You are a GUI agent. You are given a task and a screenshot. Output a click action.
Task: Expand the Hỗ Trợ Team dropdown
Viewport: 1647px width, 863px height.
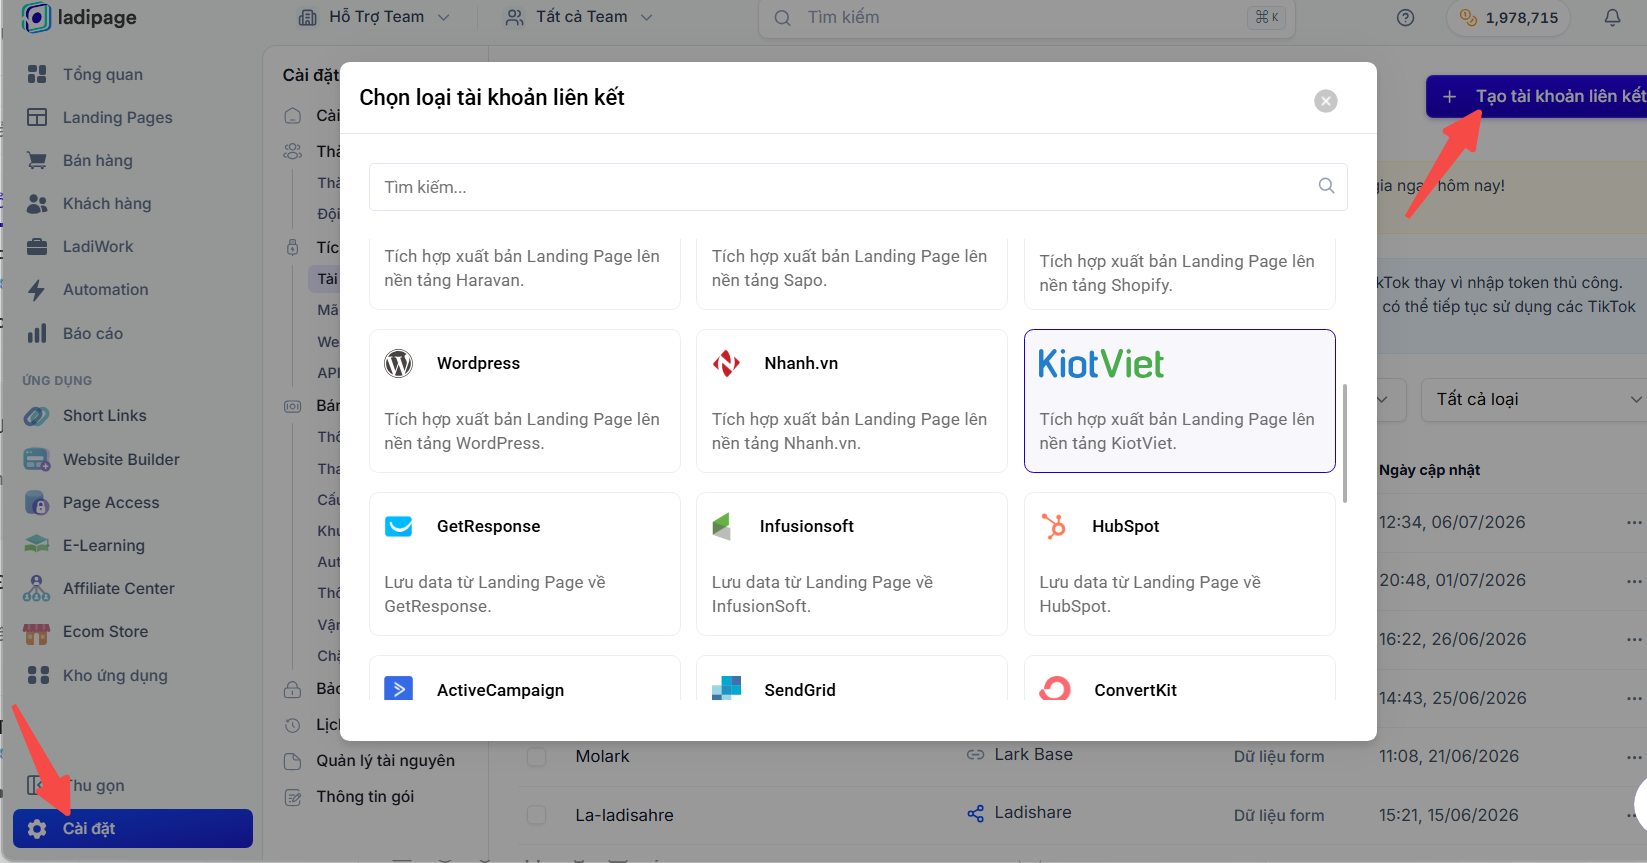[374, 17]
